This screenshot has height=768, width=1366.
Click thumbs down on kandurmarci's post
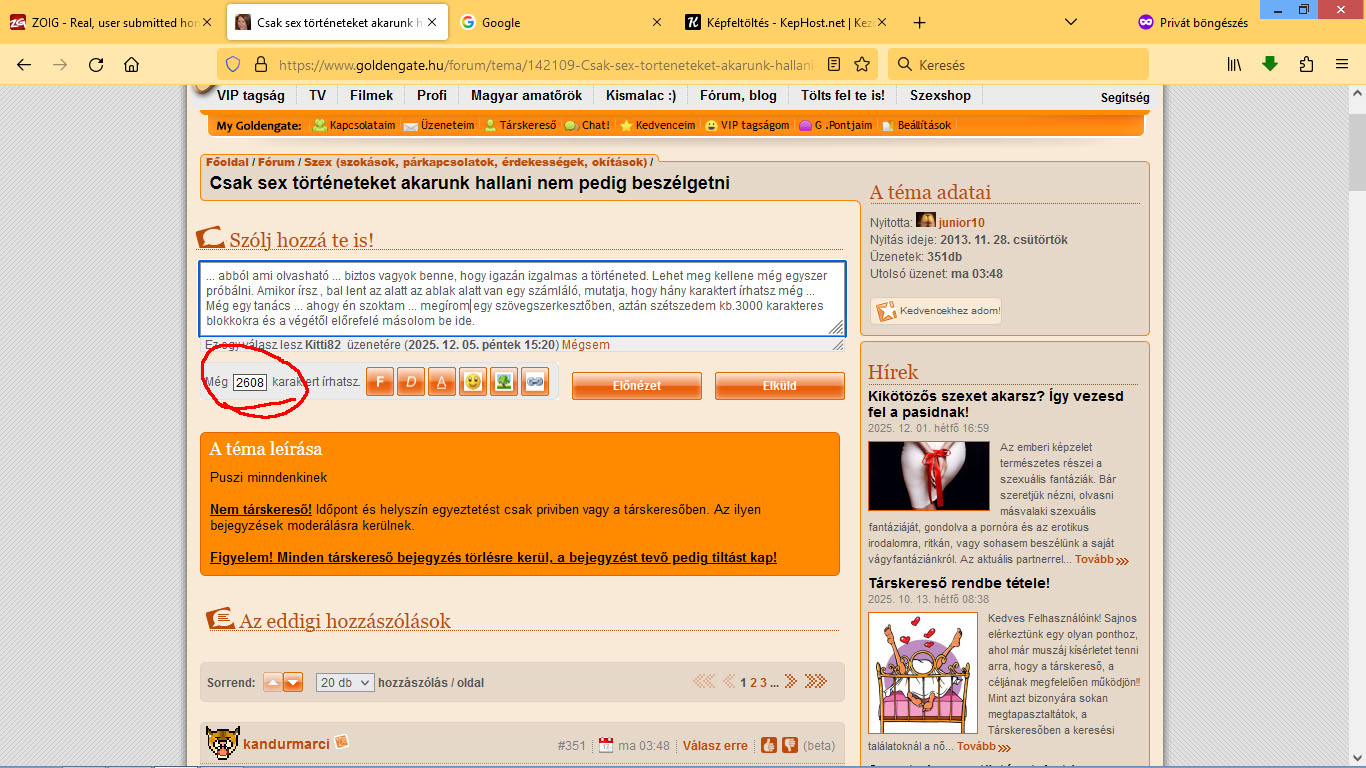pyautogui.click(x=789, y=745)
